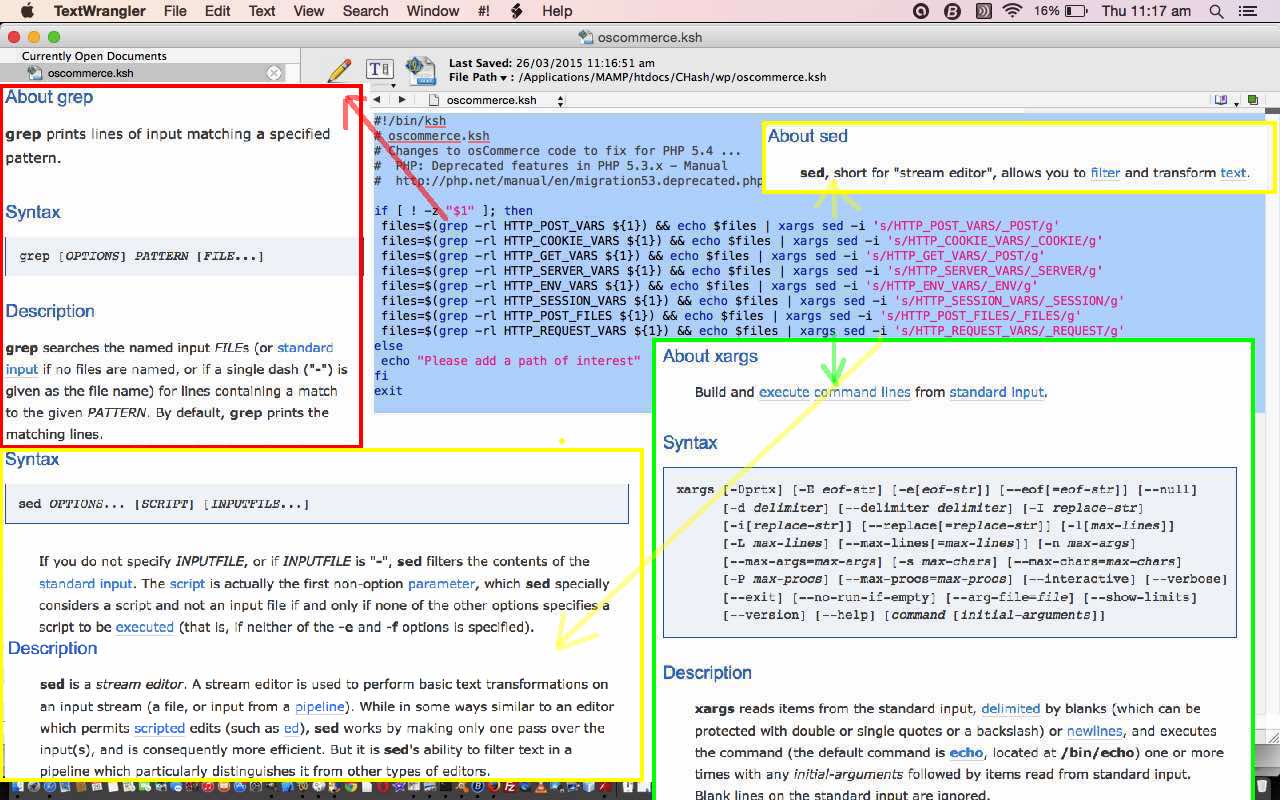Click the 'parameter' link in sed Syntax text
The image size is (1280, 800).
(x=441, y=583)
